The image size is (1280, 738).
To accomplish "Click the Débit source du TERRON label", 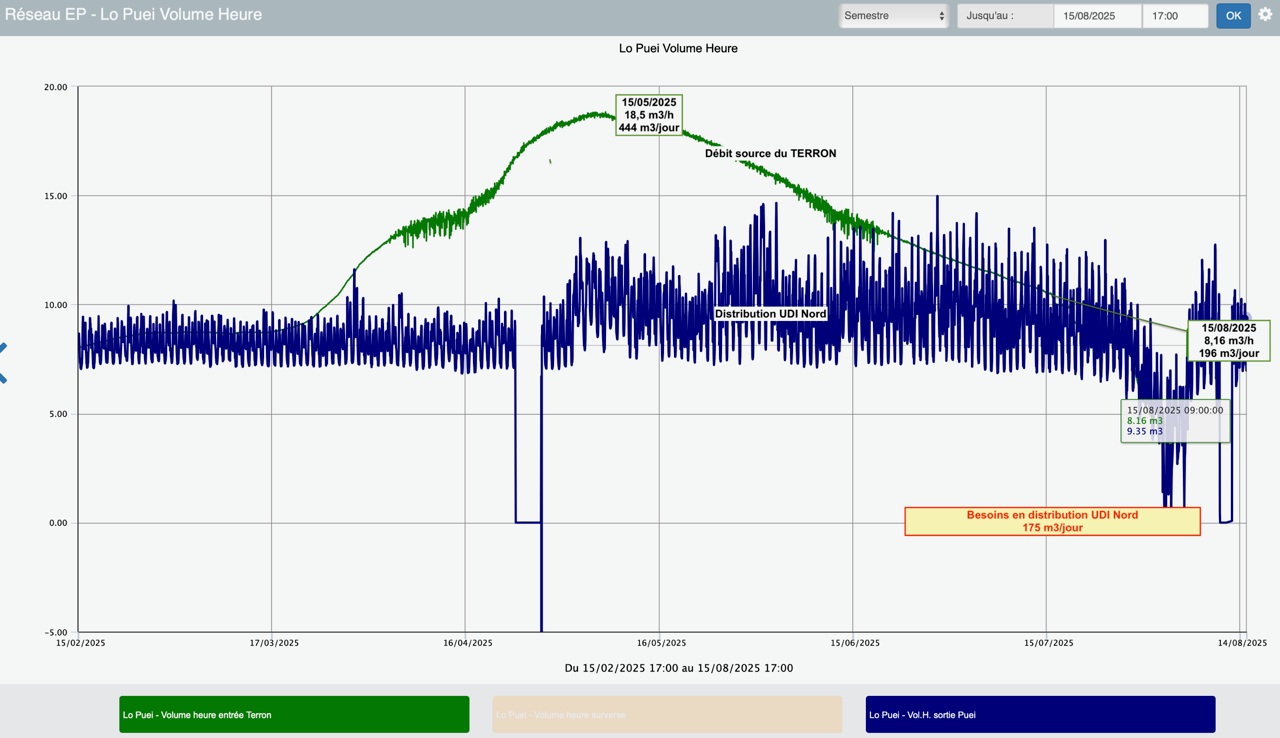I will (x=770, y=154).
